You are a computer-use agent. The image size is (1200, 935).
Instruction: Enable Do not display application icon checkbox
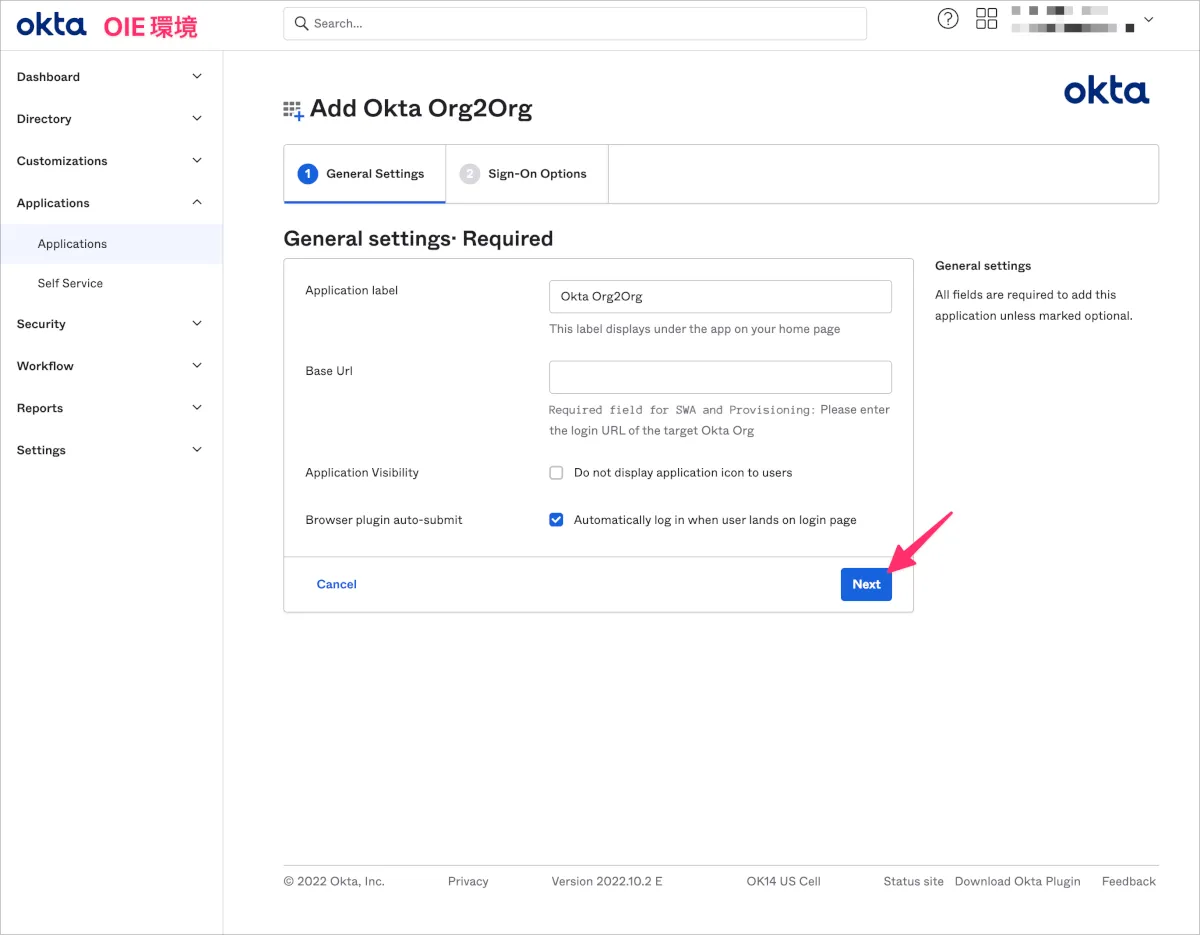tap(557, 473)
